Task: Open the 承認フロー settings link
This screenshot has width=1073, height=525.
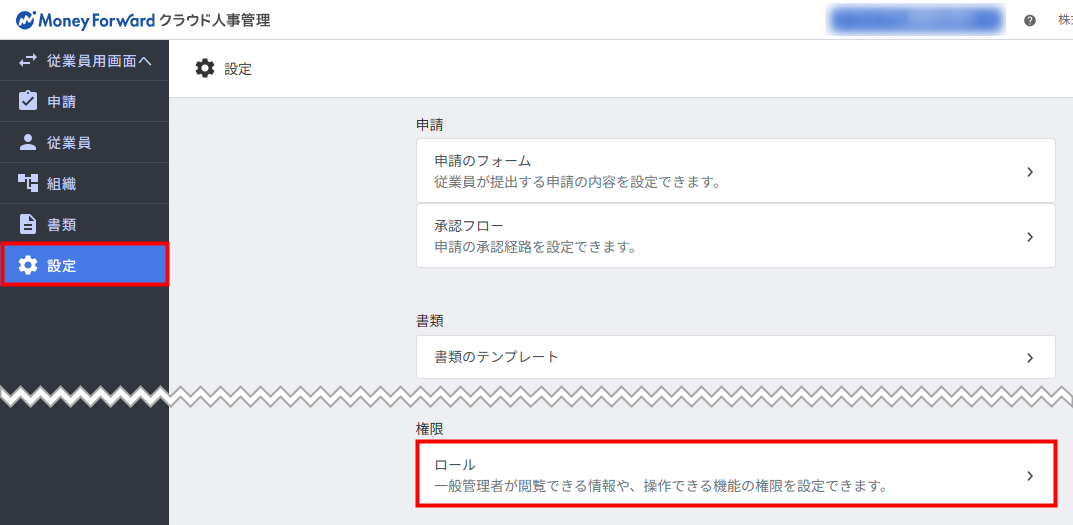Action: [x=470, y=226]
